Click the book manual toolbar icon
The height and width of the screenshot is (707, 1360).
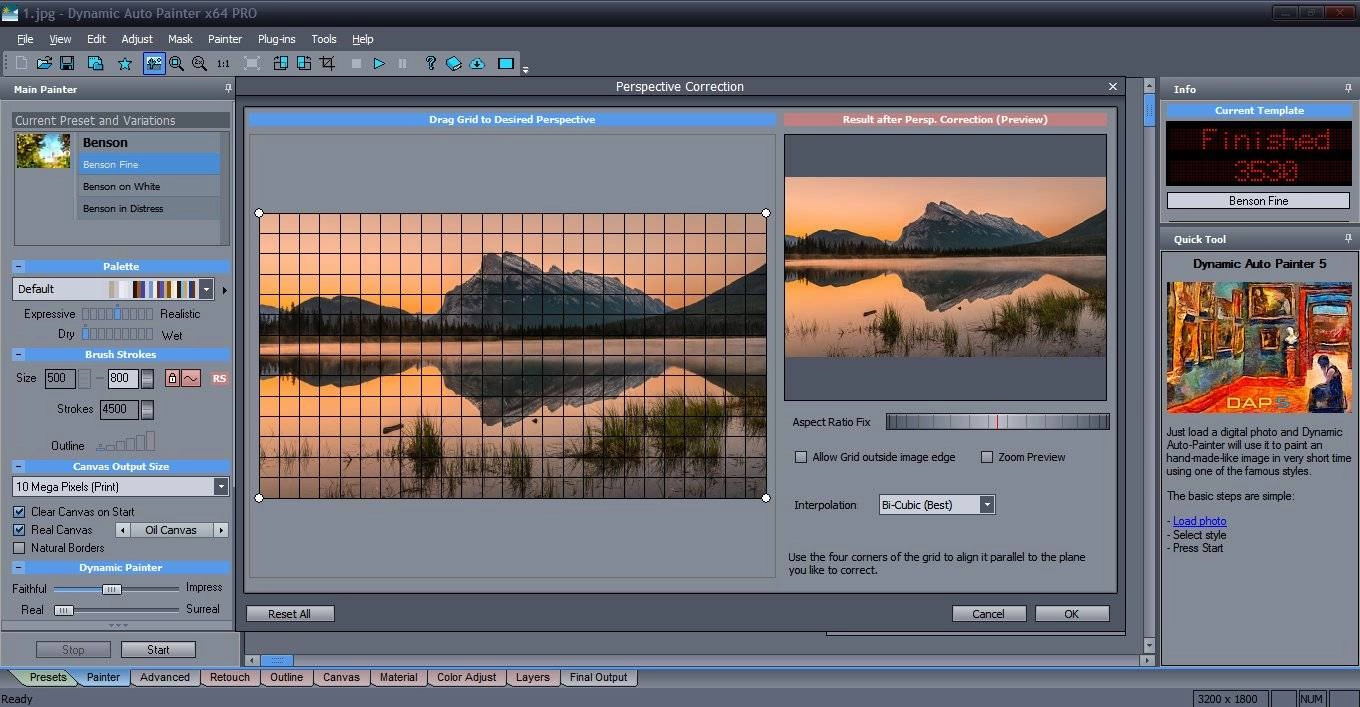coord(454,63)
